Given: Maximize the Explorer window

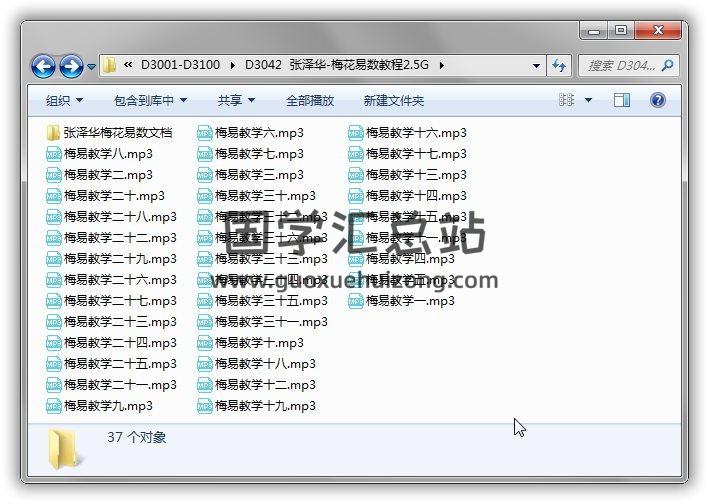Looking at the screenshot, I should [x=621, y=31].
